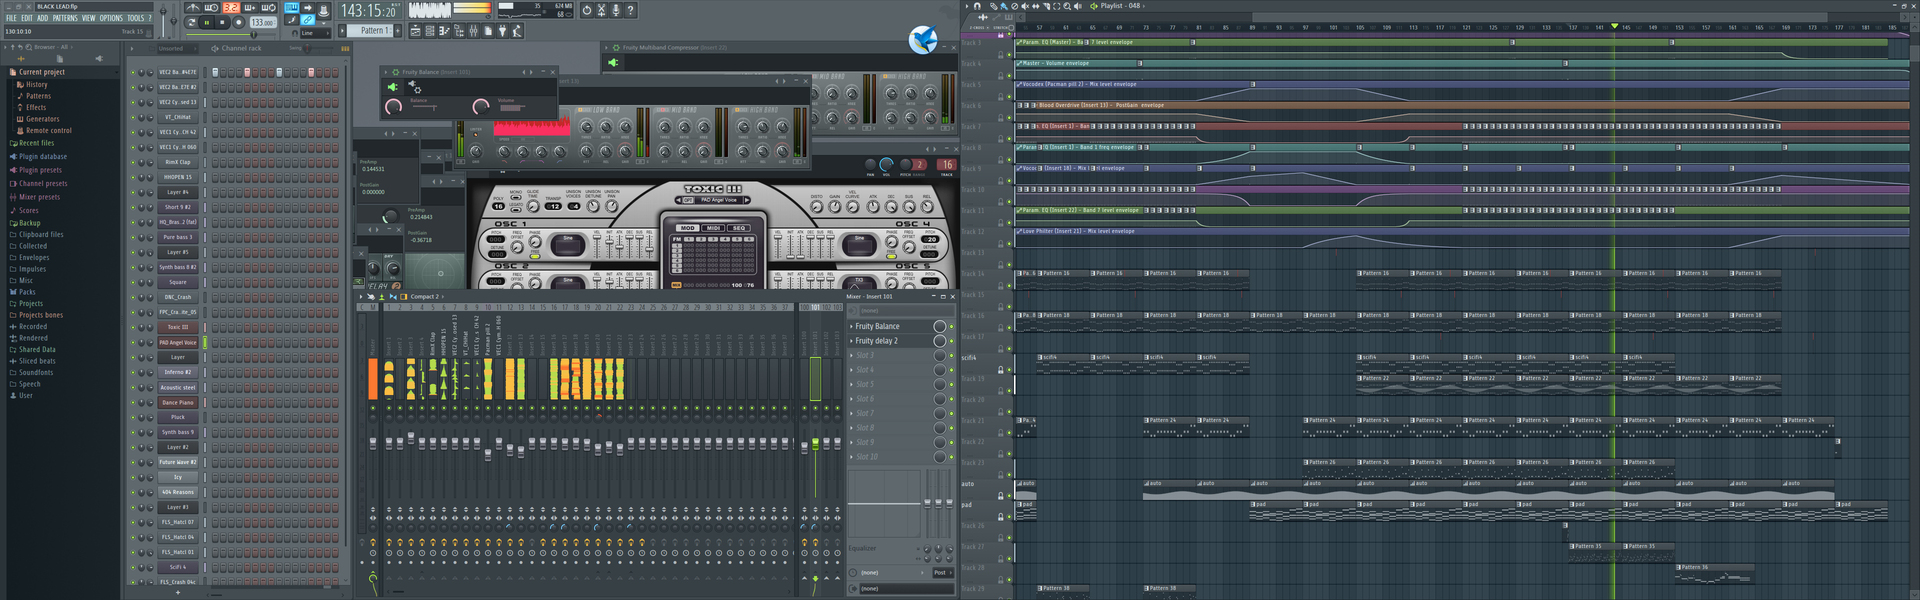Click the stop button
This screenshot has width=1920, height=600.
click(x=222, y=22)
